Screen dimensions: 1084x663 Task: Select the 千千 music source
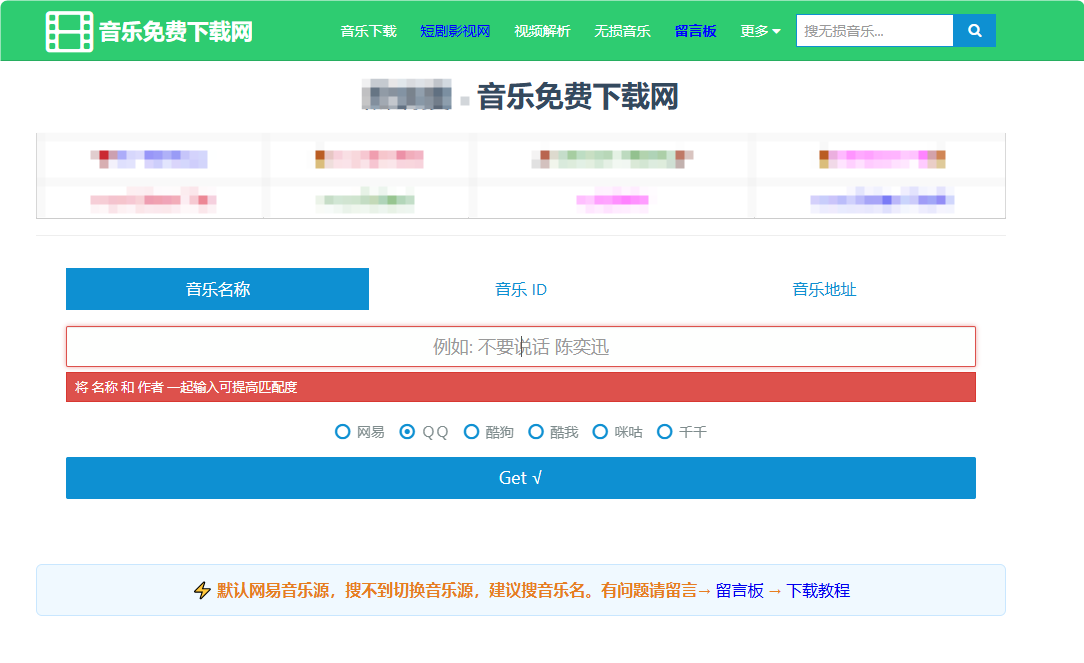coord(664,432)
